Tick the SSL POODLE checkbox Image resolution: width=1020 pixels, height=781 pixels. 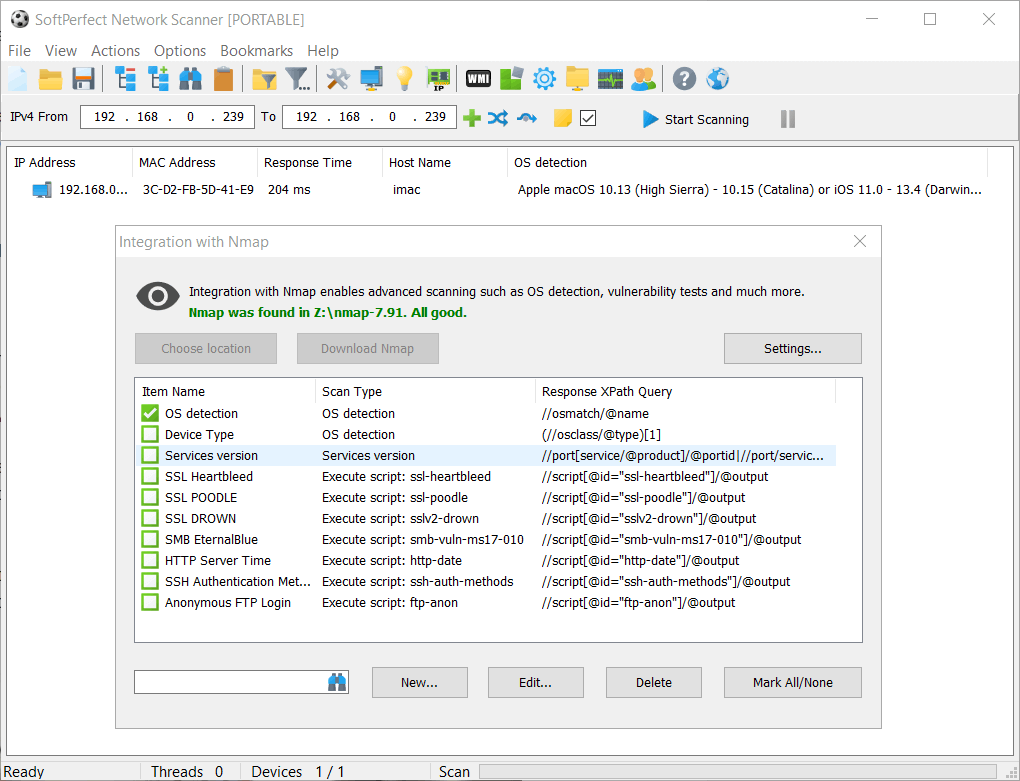pos(150,497)
